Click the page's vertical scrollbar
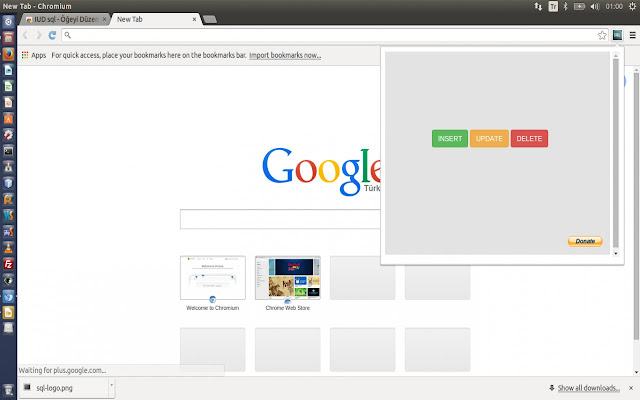The width and height of the screenshot is (640, 400). (636, 206)
